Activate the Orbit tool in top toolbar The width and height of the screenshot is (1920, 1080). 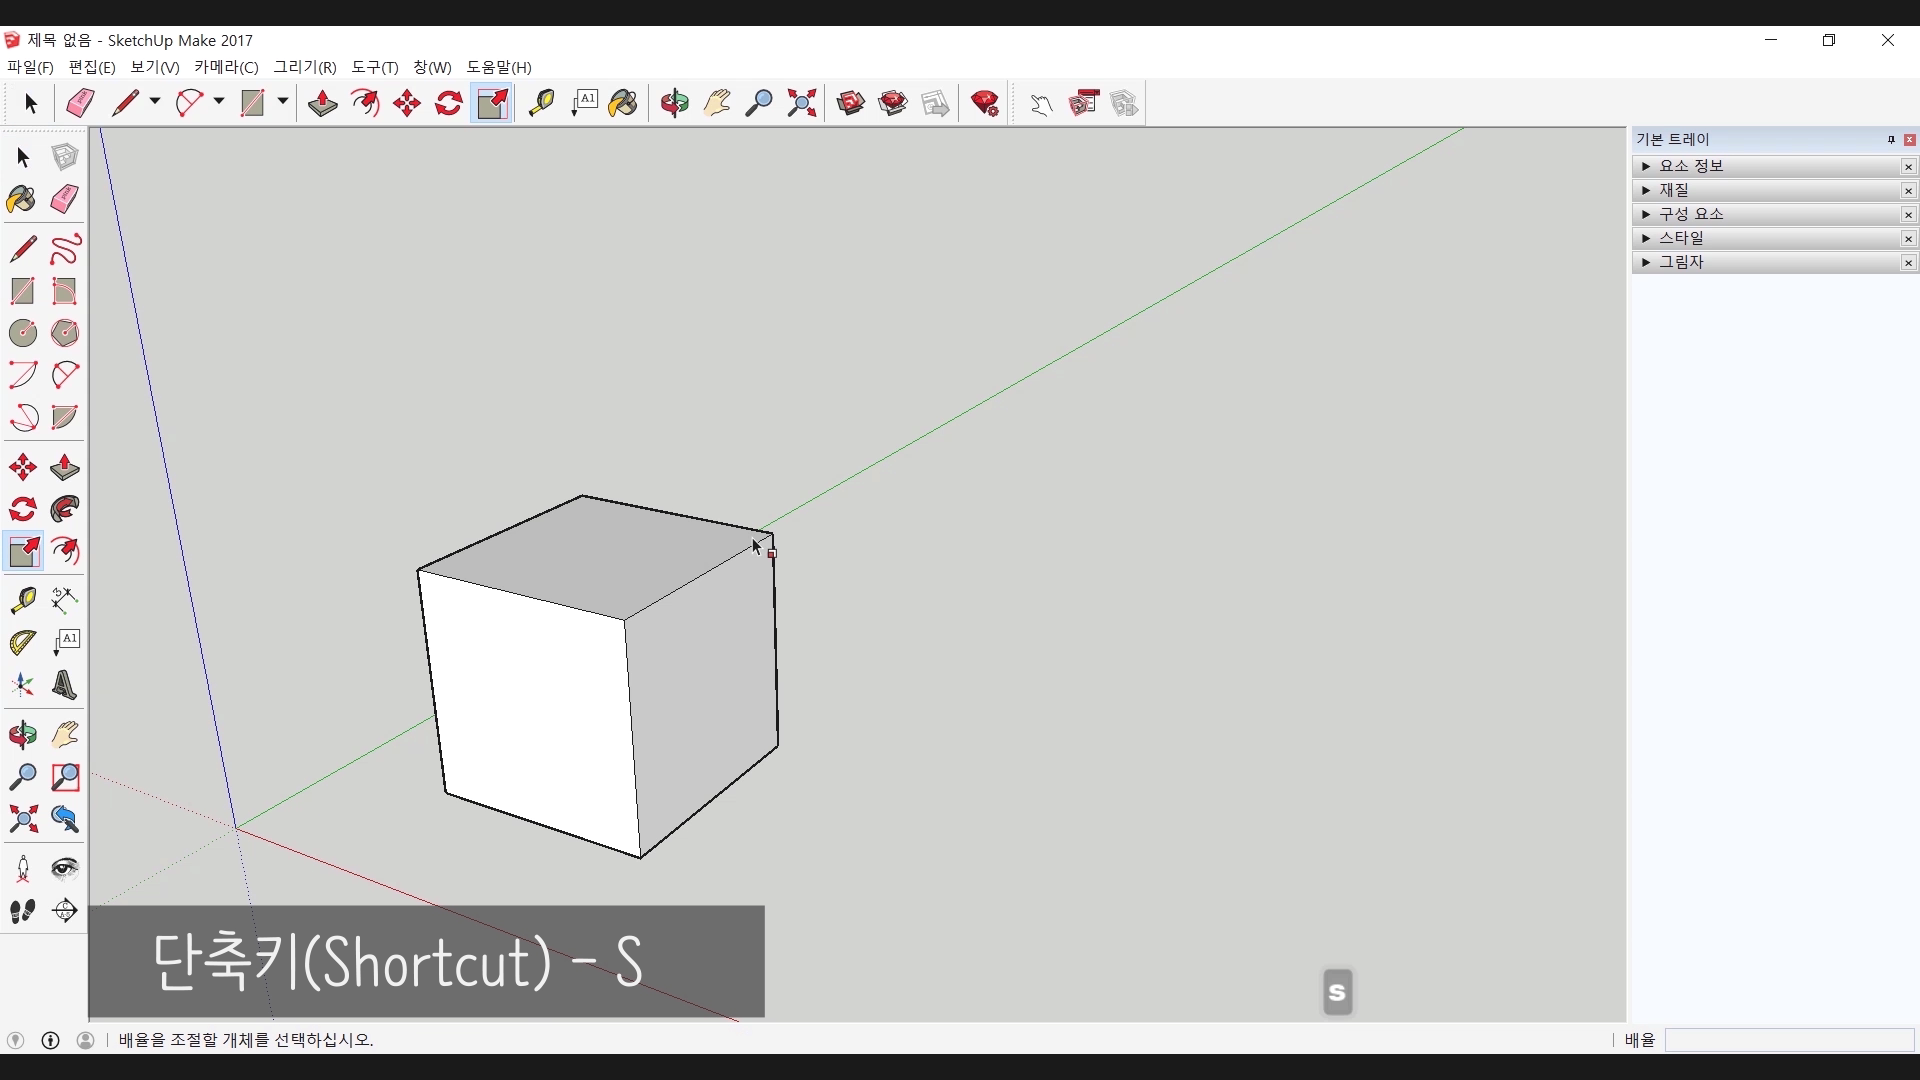[x=675, y=103]
